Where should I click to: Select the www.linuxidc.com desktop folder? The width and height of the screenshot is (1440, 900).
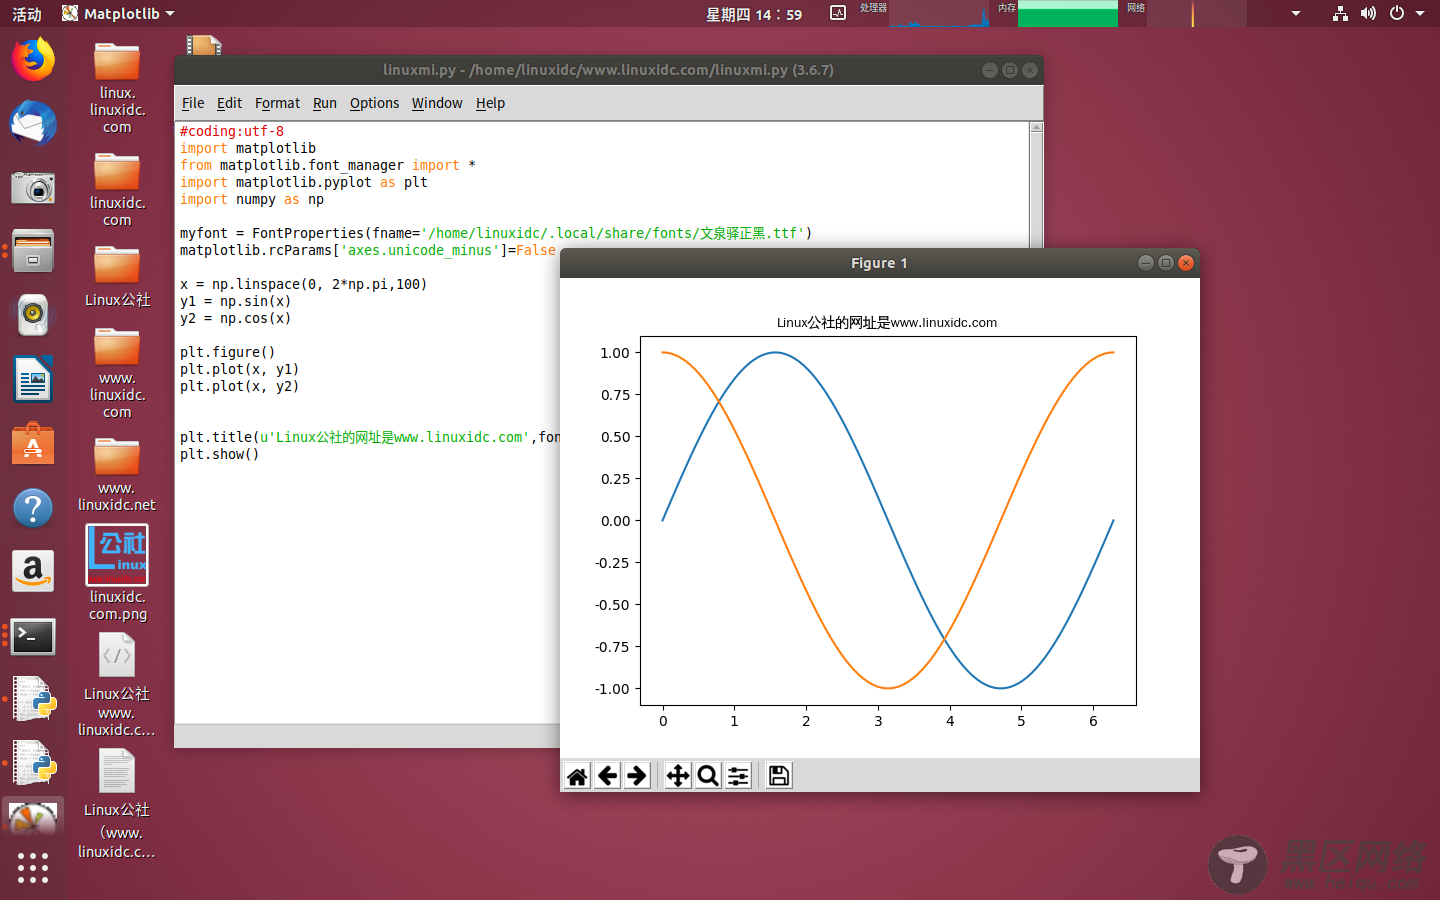(117, 373)
